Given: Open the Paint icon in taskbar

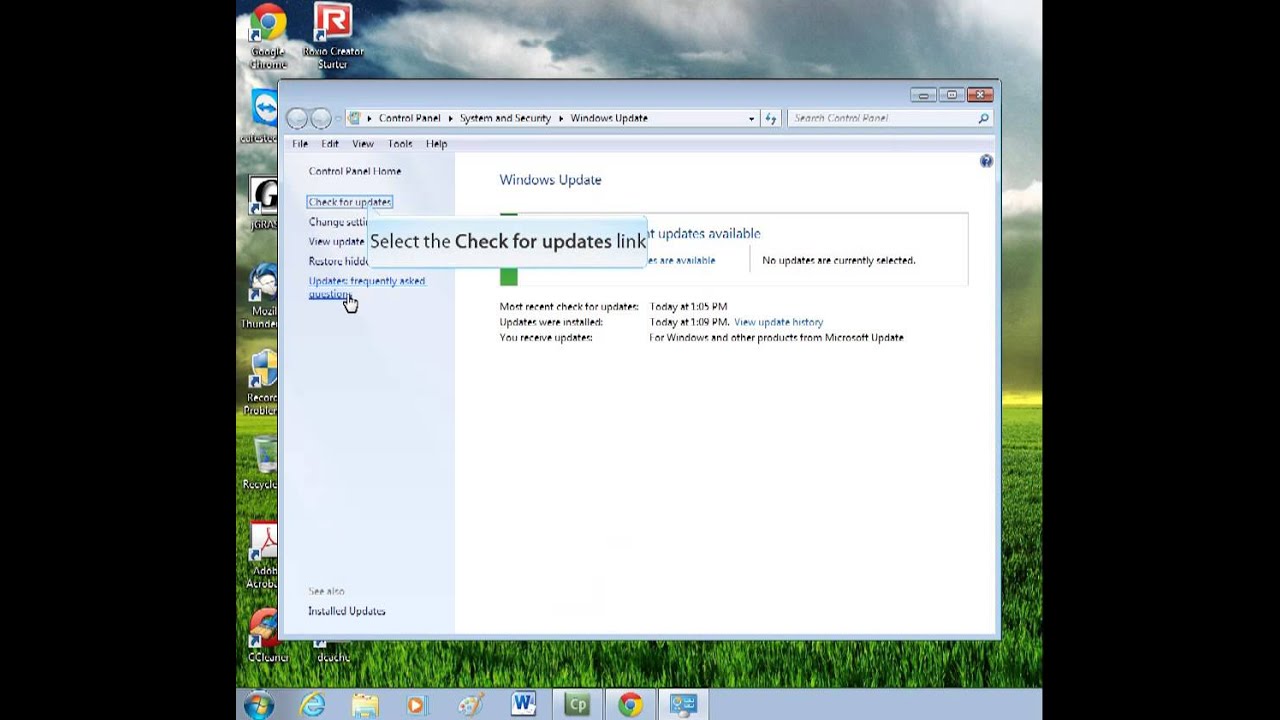Looking at the screenshot, I should pyautogui.click(x=470, y=705).
